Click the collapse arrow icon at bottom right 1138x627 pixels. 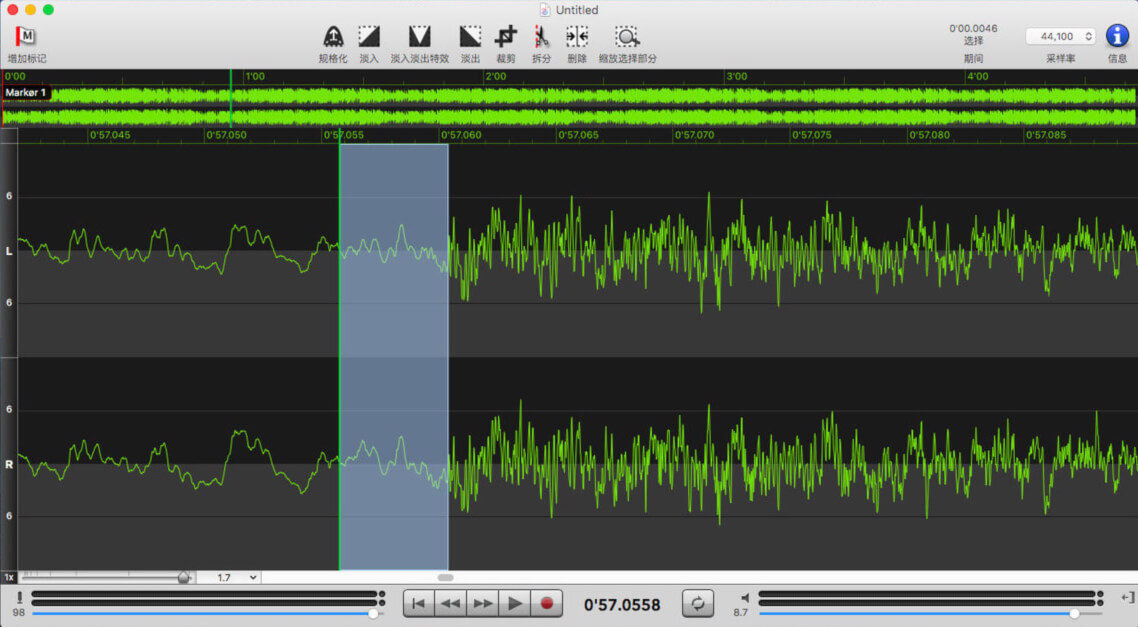pos(1127,597)
